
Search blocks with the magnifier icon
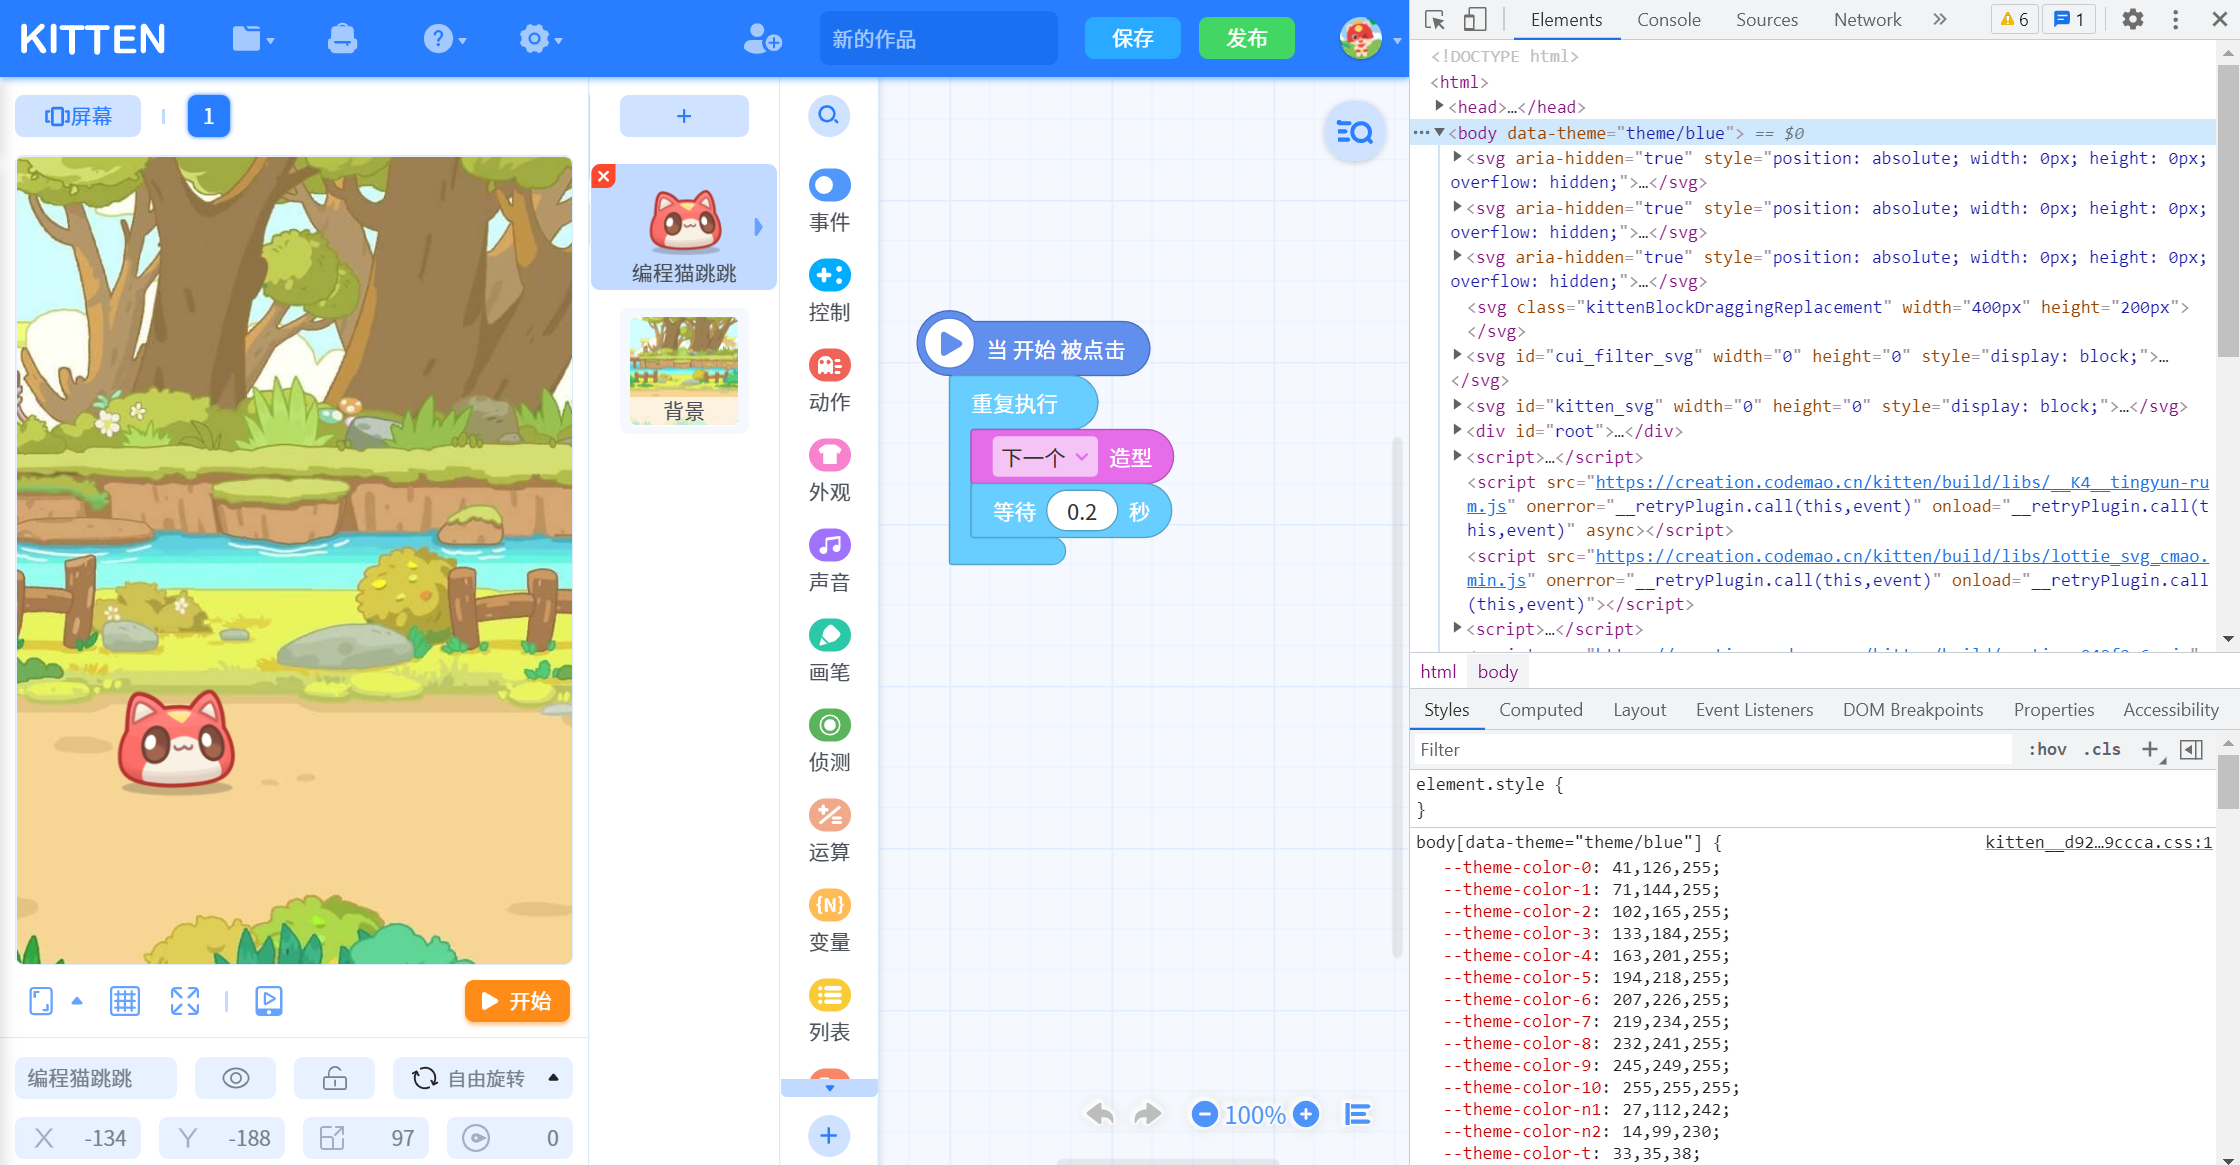pyautogui.click(x=829, y=116)
